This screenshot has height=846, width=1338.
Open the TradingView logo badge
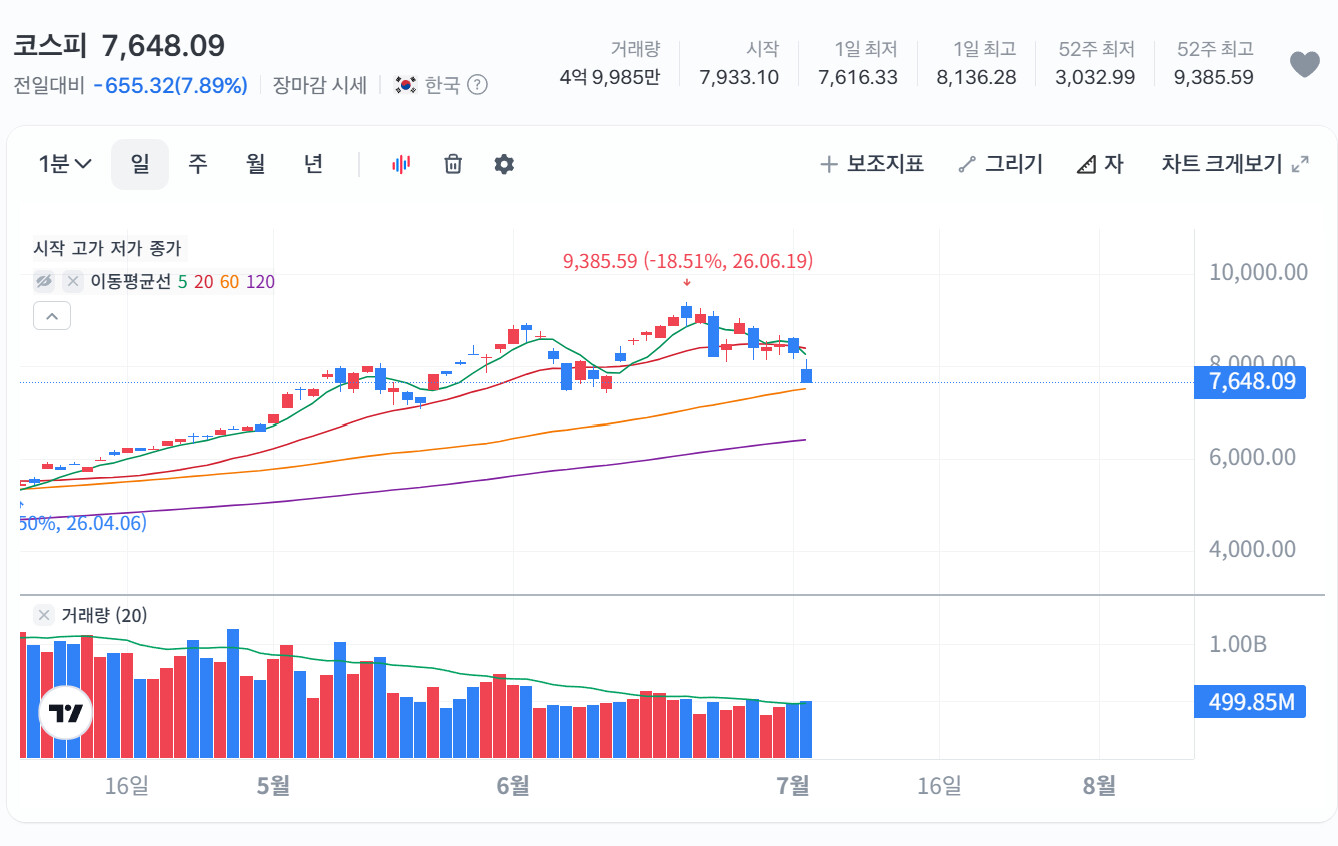point(66,713)
